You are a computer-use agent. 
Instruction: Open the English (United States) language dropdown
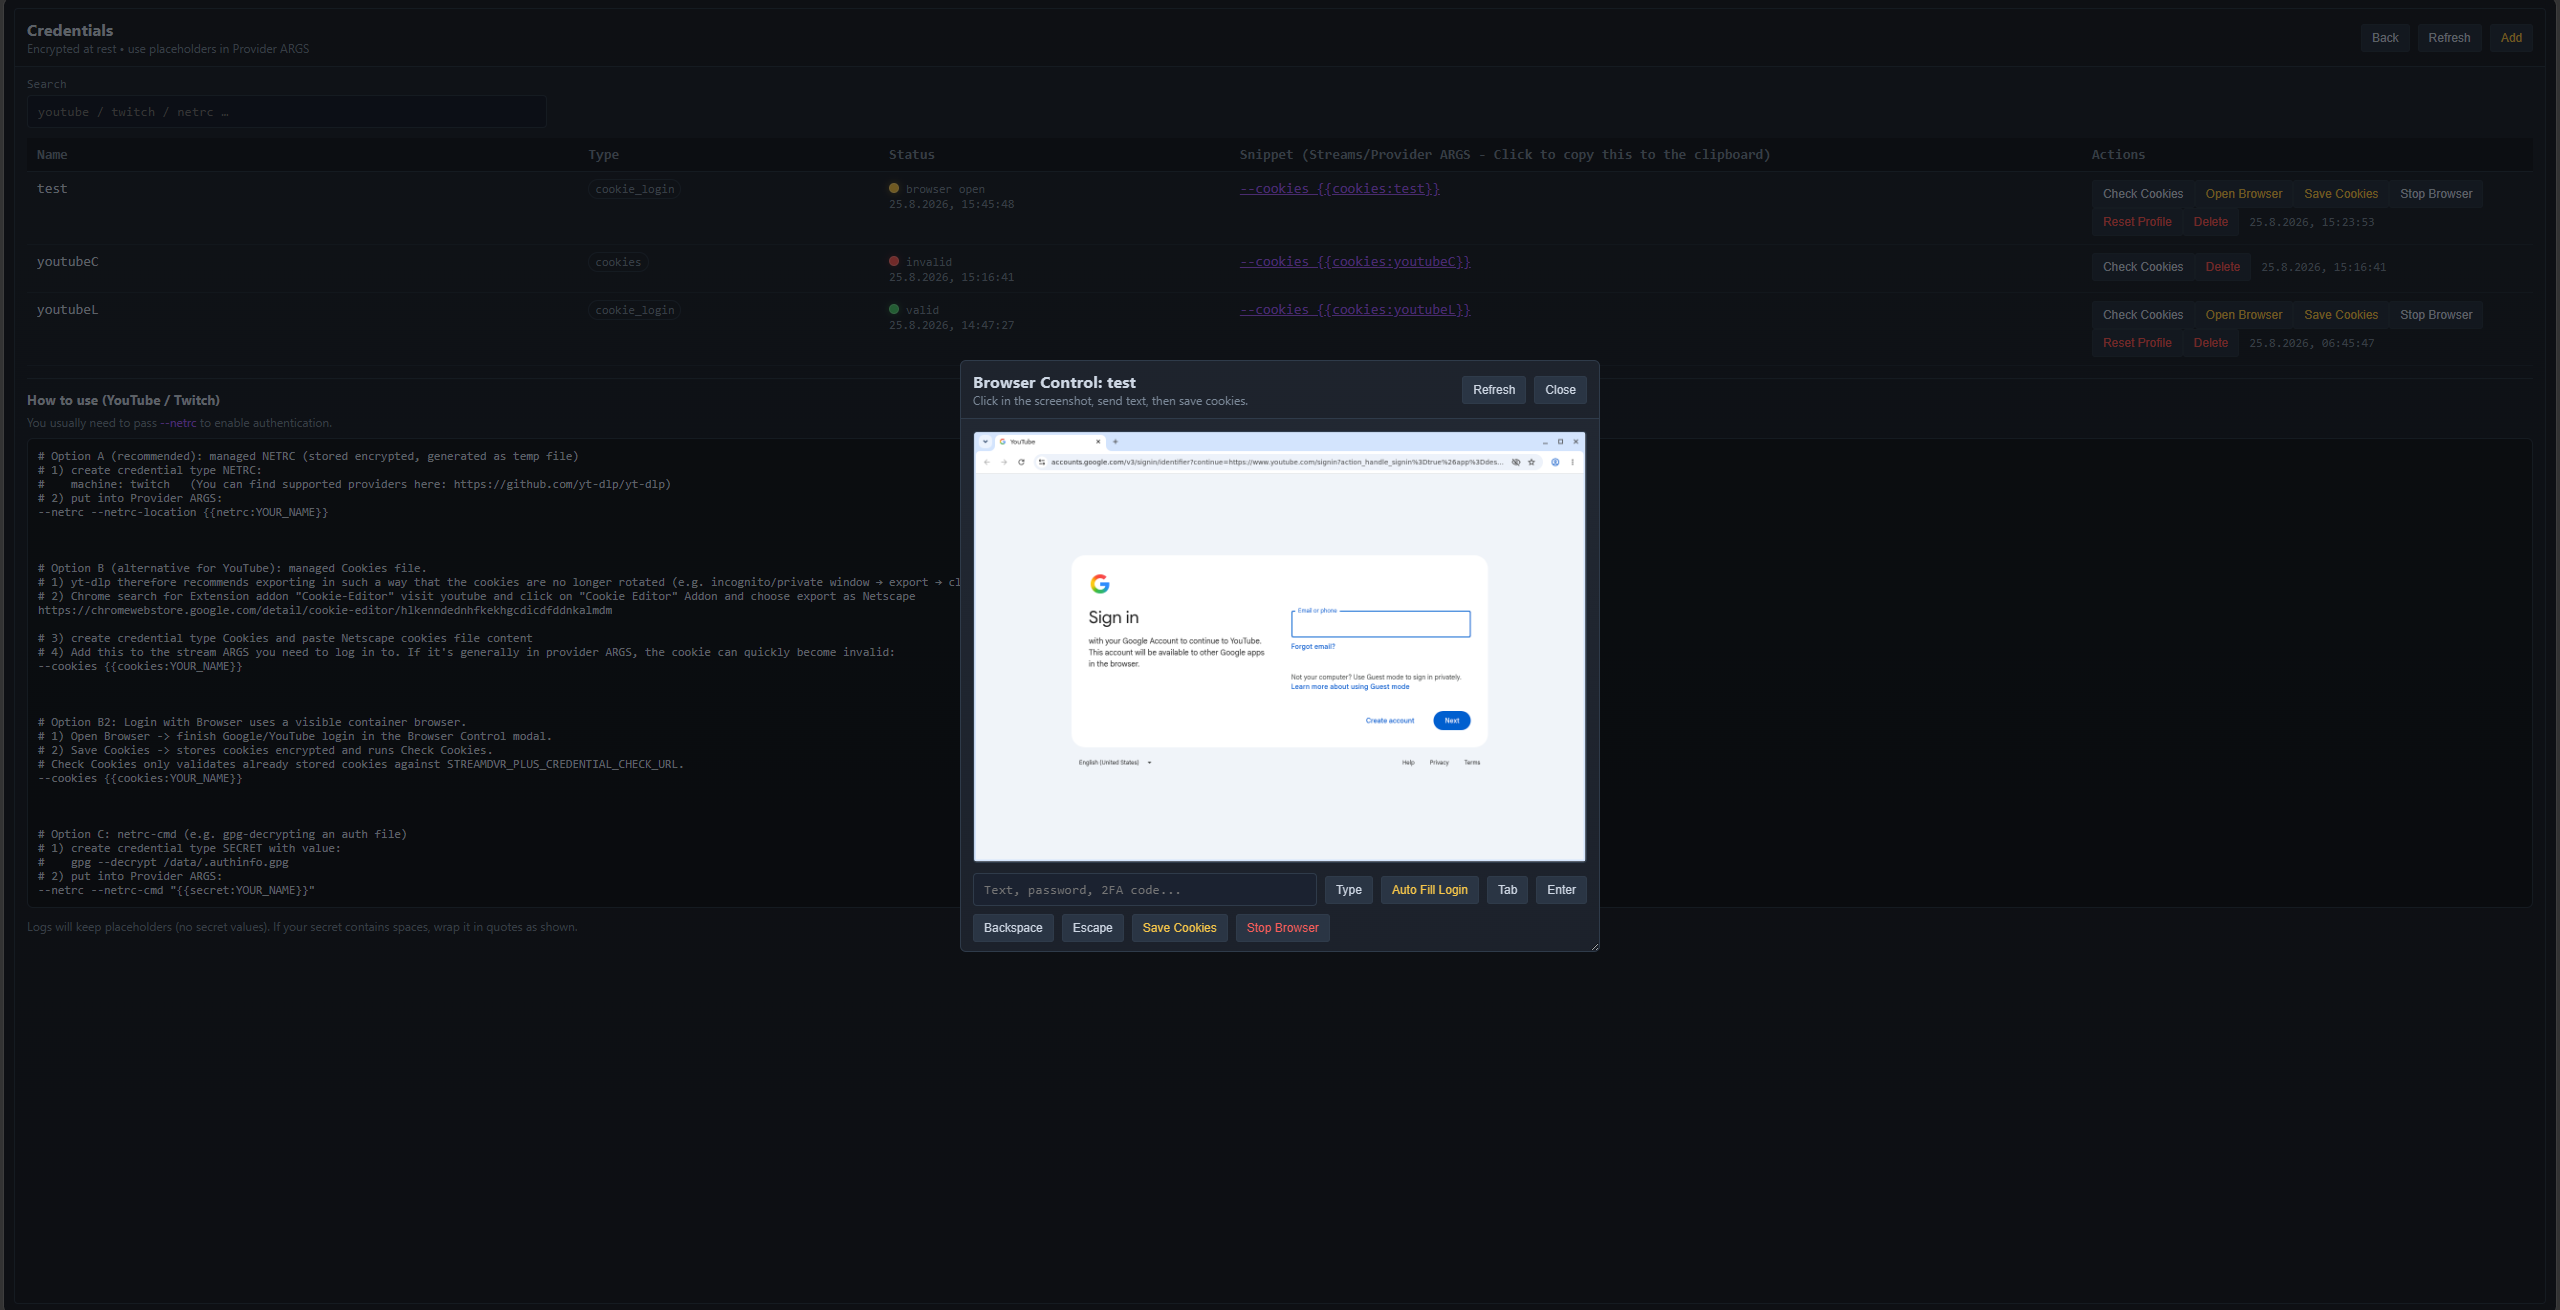(x=1114, y=762)
